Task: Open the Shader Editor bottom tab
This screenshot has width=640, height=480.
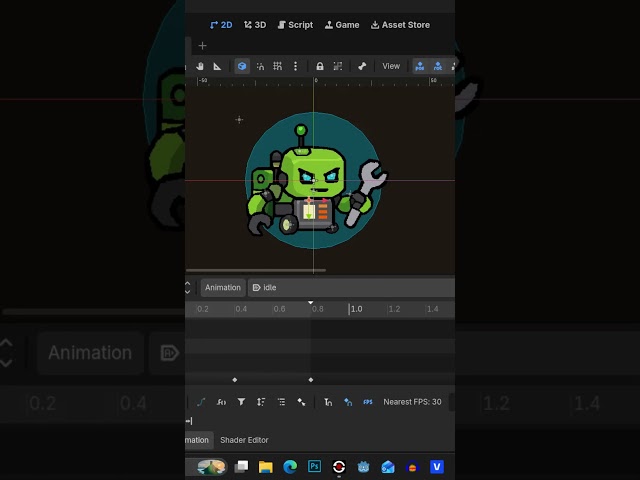Action: (244, 440)
